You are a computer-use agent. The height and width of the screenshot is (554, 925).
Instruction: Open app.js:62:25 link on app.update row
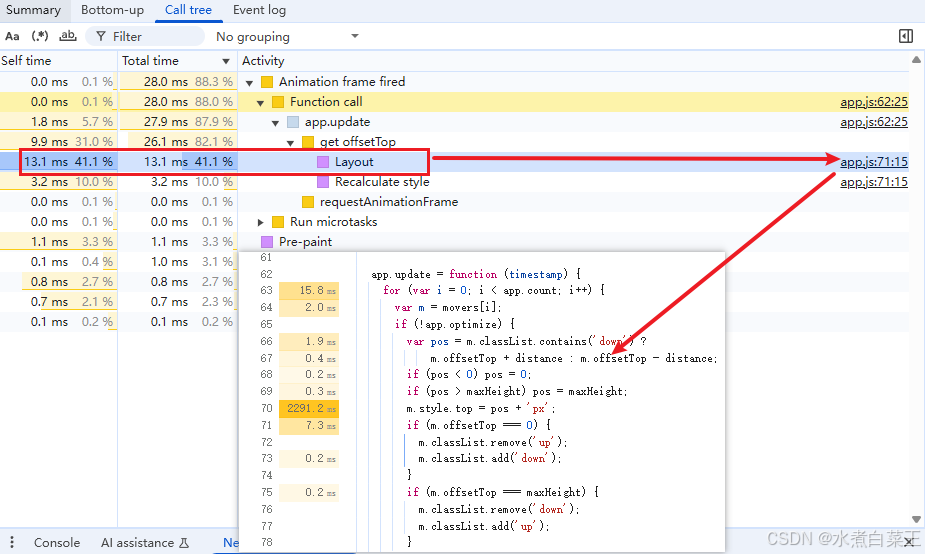pos(874,122)
